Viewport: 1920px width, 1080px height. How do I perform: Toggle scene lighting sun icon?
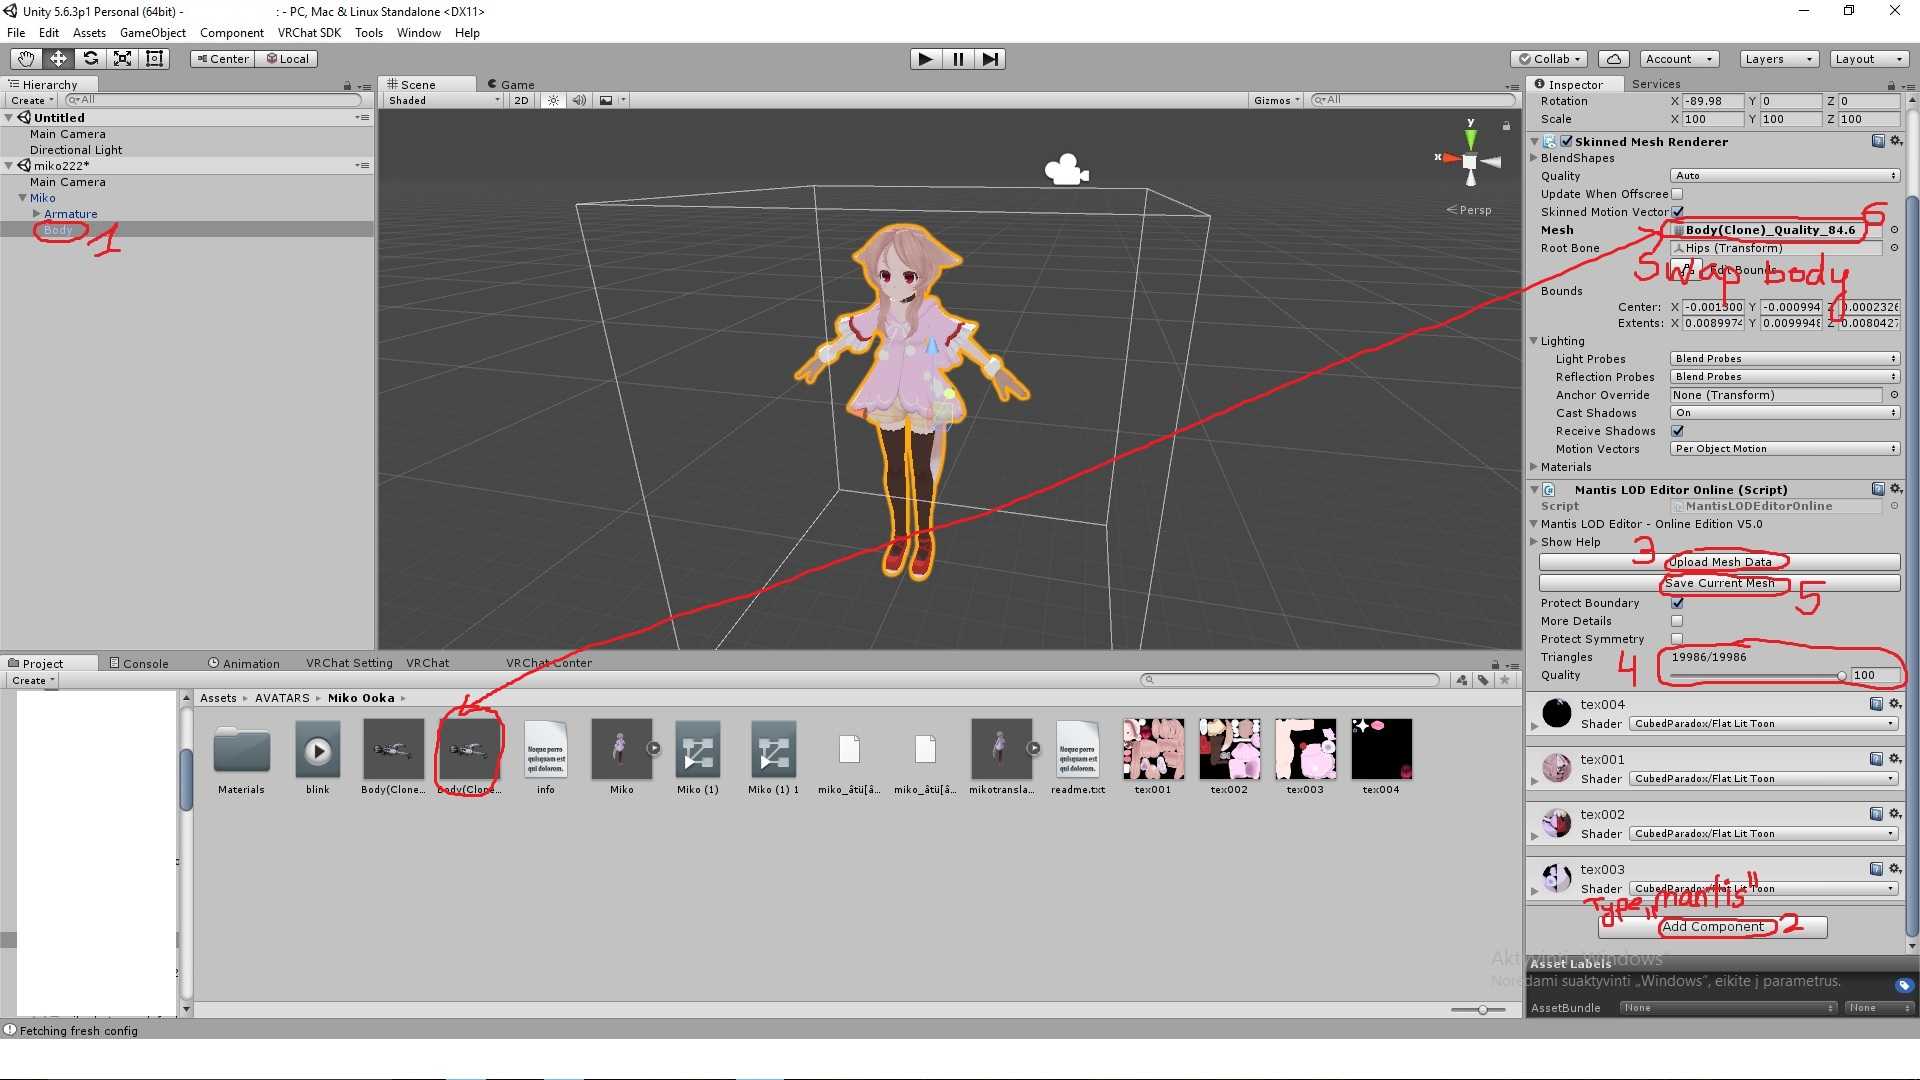click(x=553, y=100)
